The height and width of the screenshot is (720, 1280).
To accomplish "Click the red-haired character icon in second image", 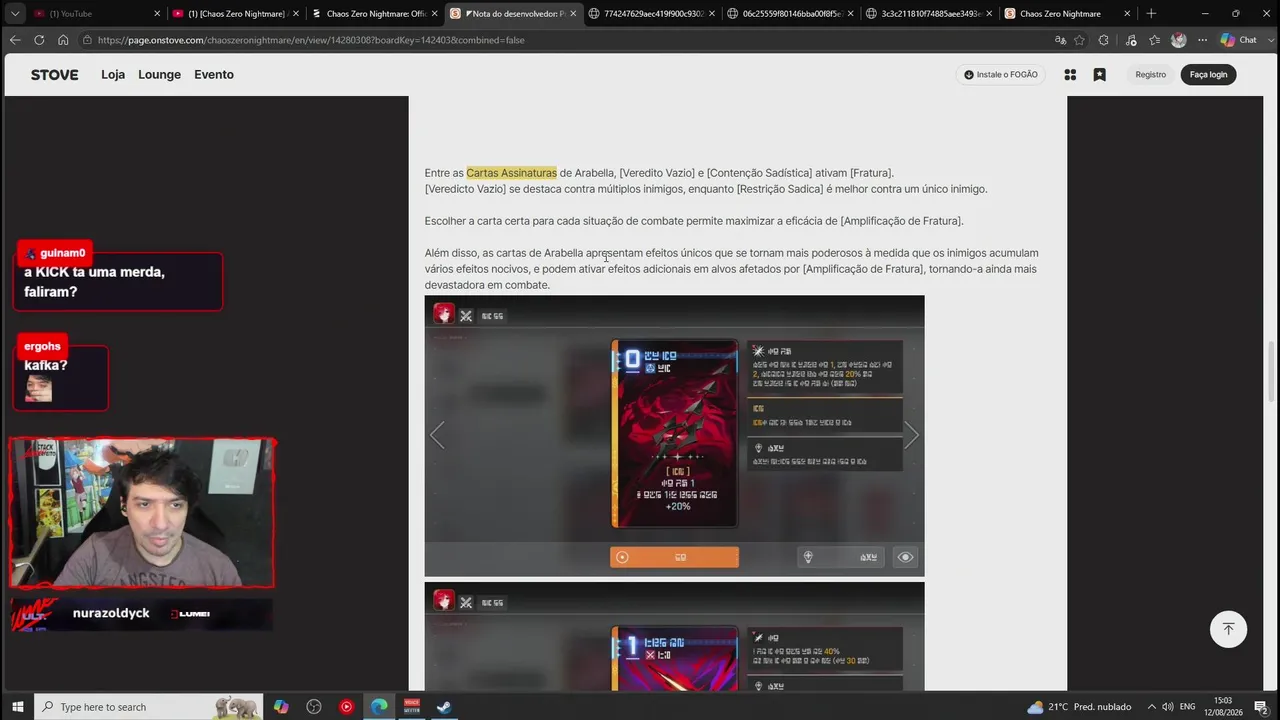I will (444, 600).
